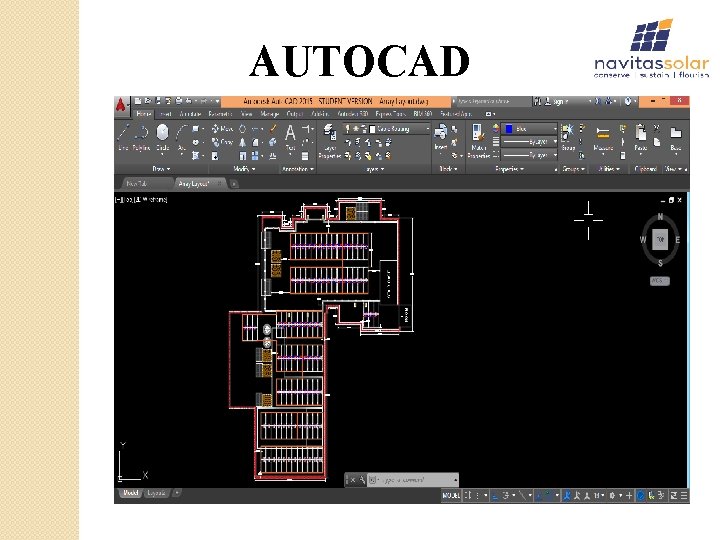Click the New file icon in quick access
This screenshot has width=720, height=540.
tap(137, 101)
